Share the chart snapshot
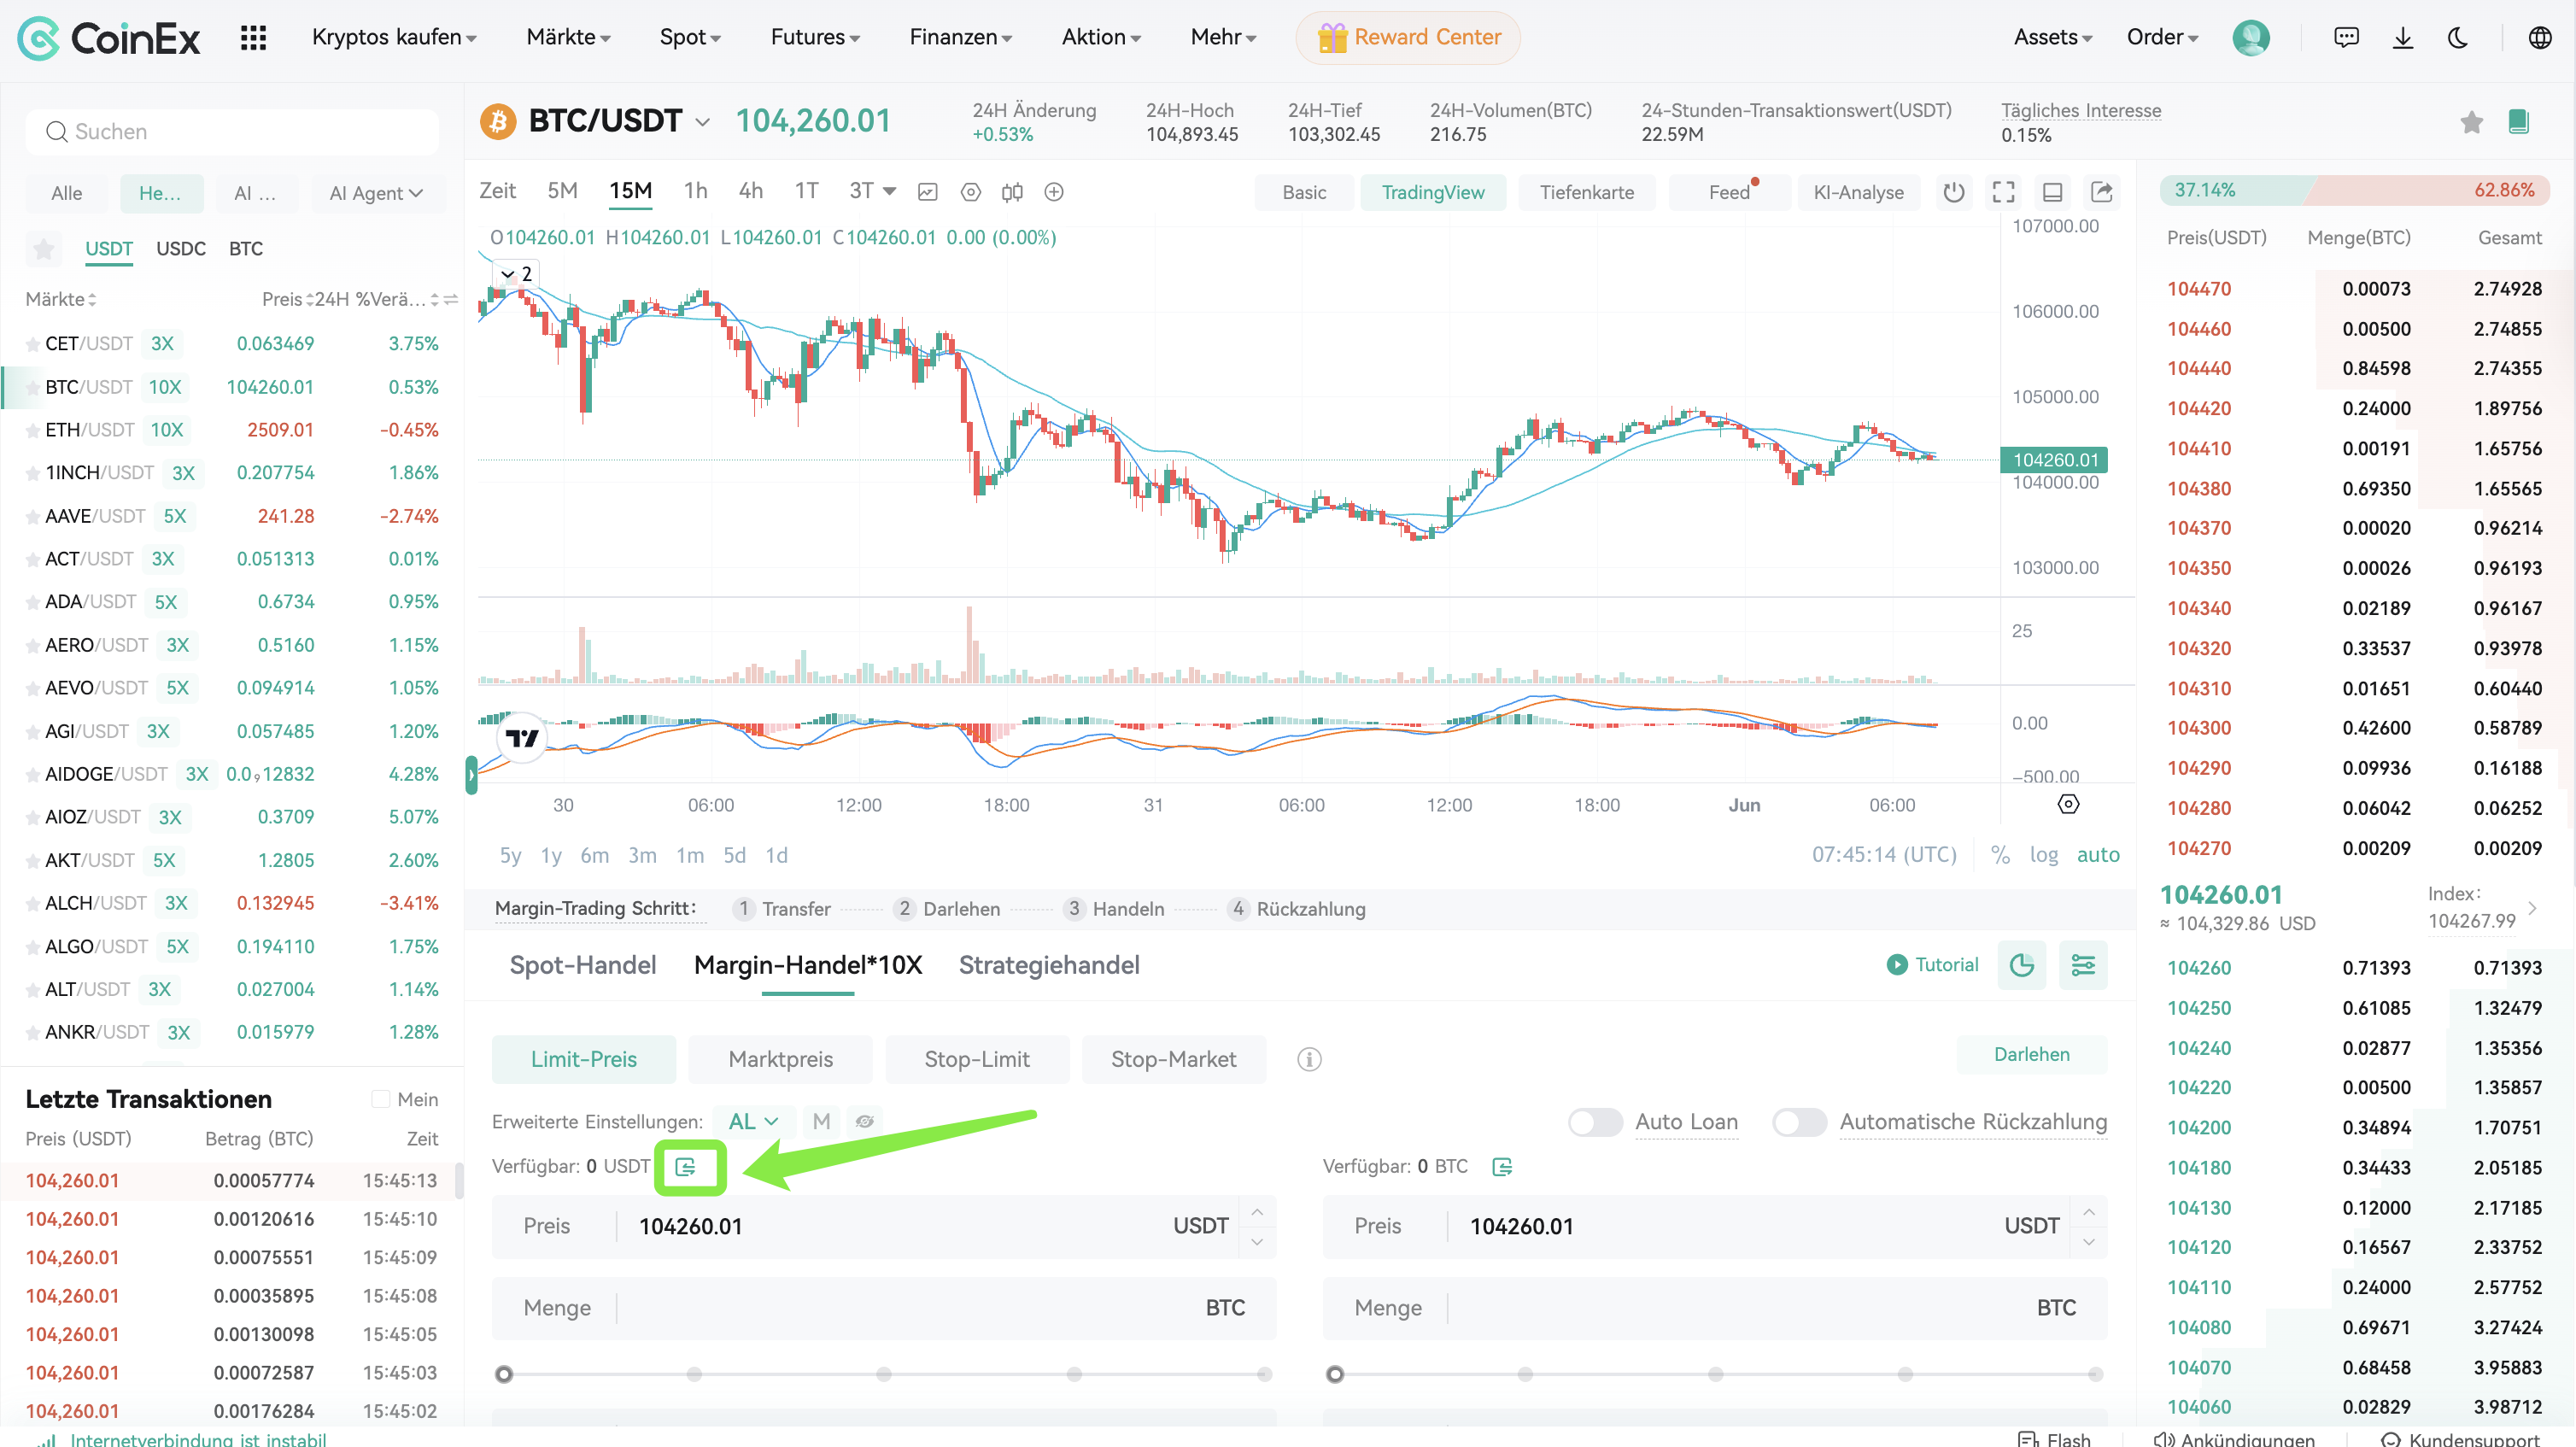This screenshot has height=1447, width=2576. pyautogui.click(x=2101, y=192)
